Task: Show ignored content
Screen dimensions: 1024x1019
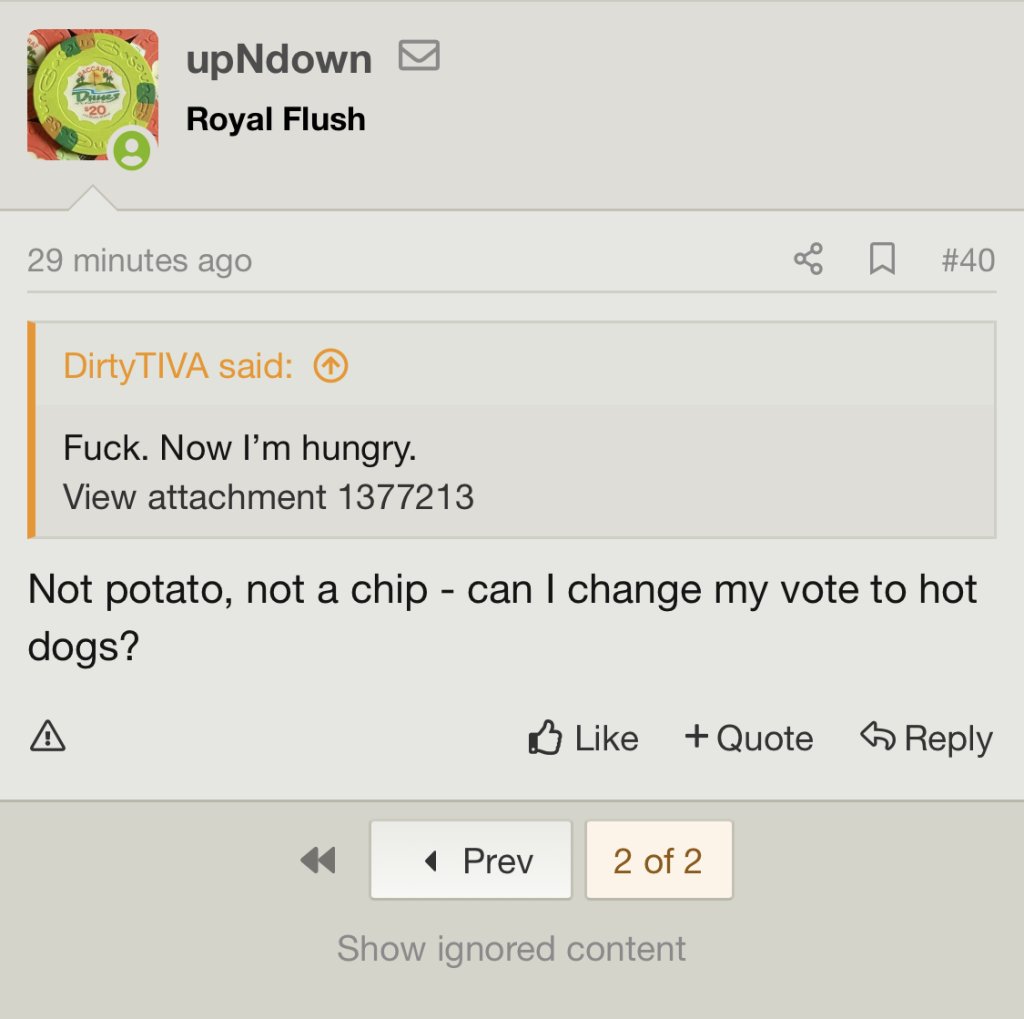Action: click(511, 948)
